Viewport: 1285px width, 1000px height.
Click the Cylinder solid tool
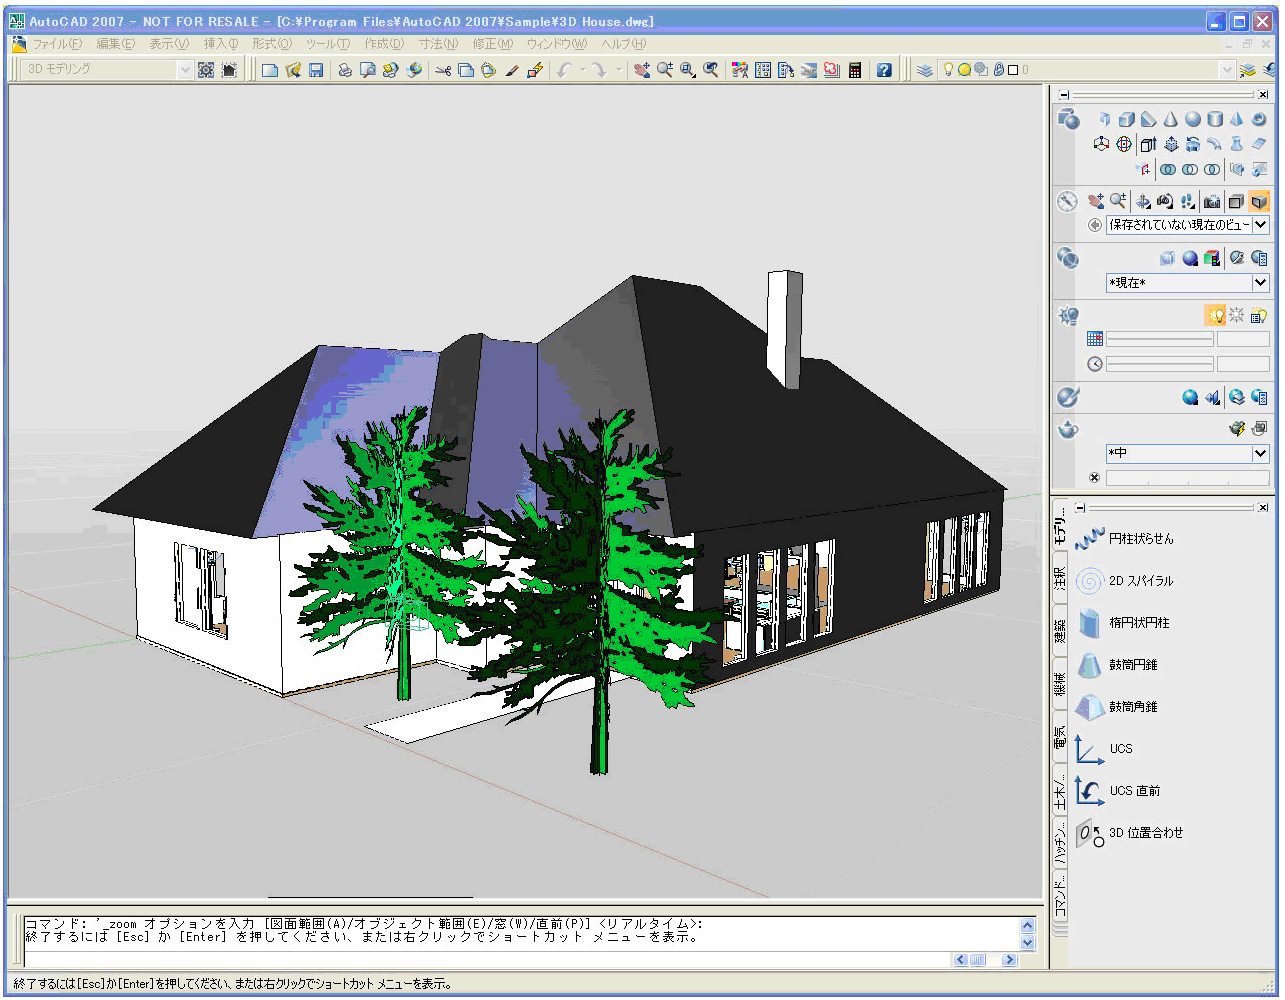(1215, 119)
